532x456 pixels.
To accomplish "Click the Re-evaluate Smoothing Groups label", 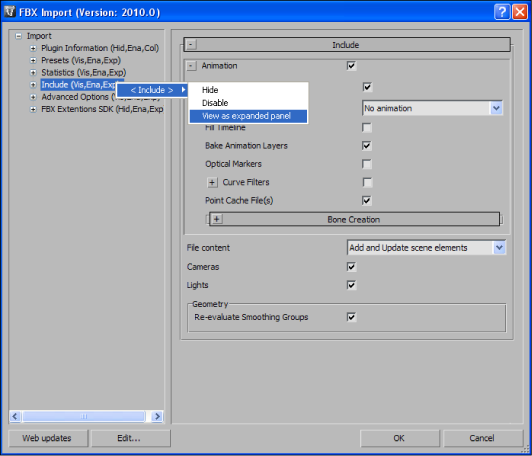I will tap(251, 317).
